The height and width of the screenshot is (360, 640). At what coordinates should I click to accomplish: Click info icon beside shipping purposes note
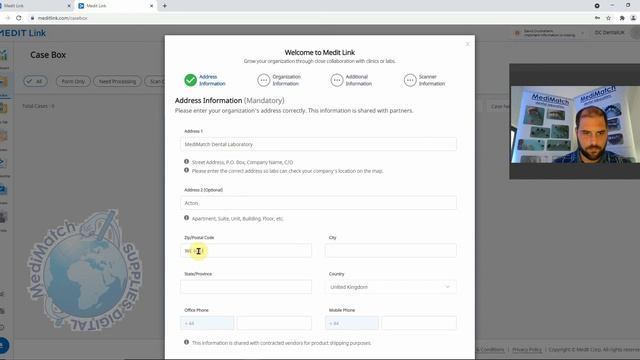tap(187, 342)
